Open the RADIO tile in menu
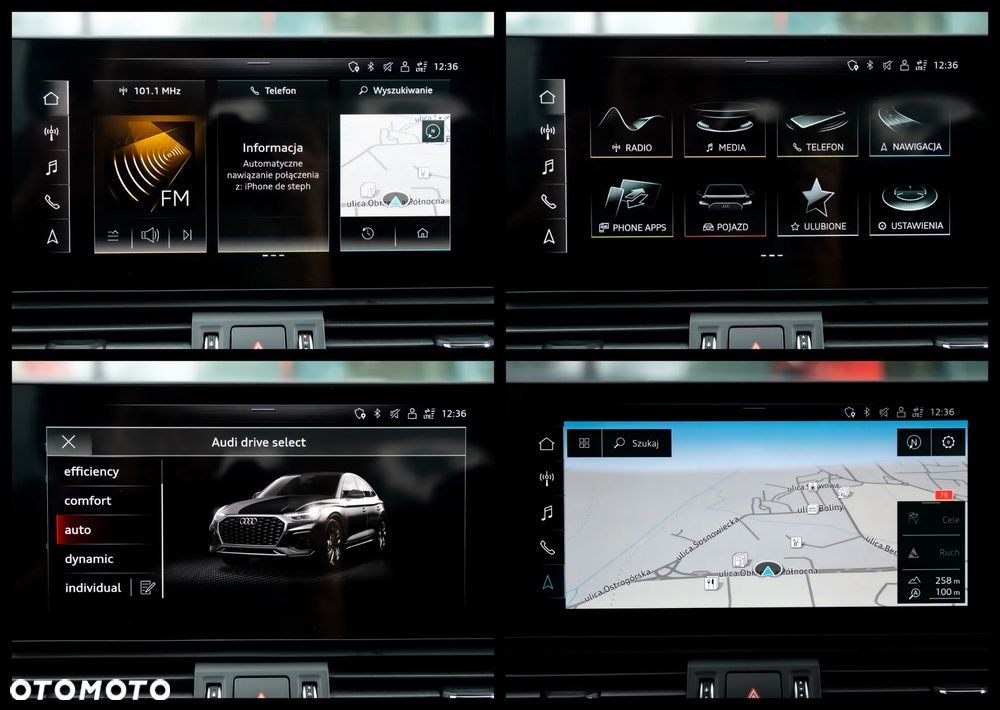Viewport: 1000px width, 710px height. (x=631, y=129)
